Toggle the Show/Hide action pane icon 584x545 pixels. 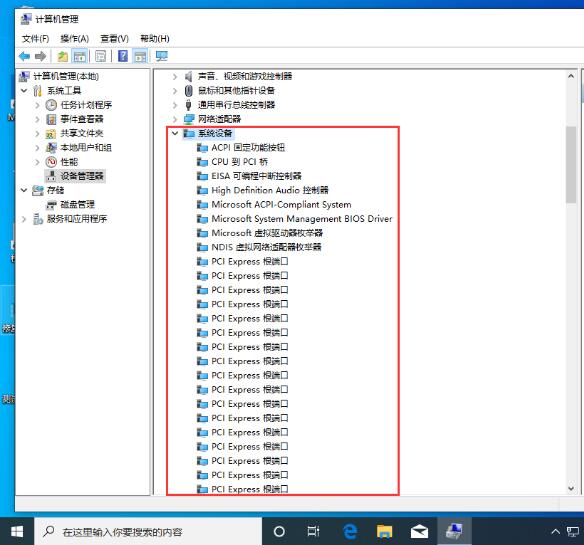(x=140, y=57)
